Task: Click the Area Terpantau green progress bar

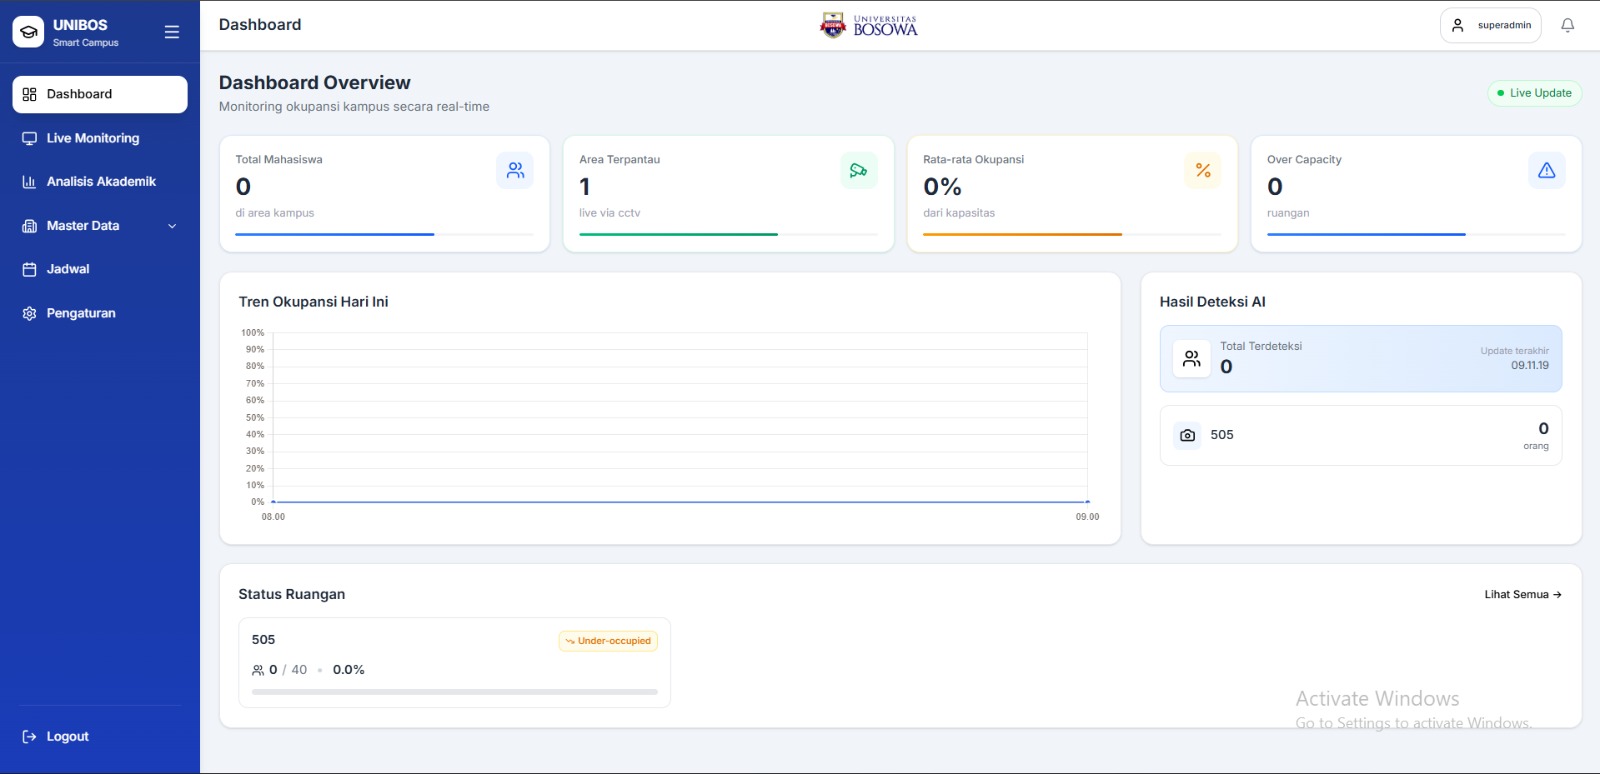Action: (x=679, y=234)
